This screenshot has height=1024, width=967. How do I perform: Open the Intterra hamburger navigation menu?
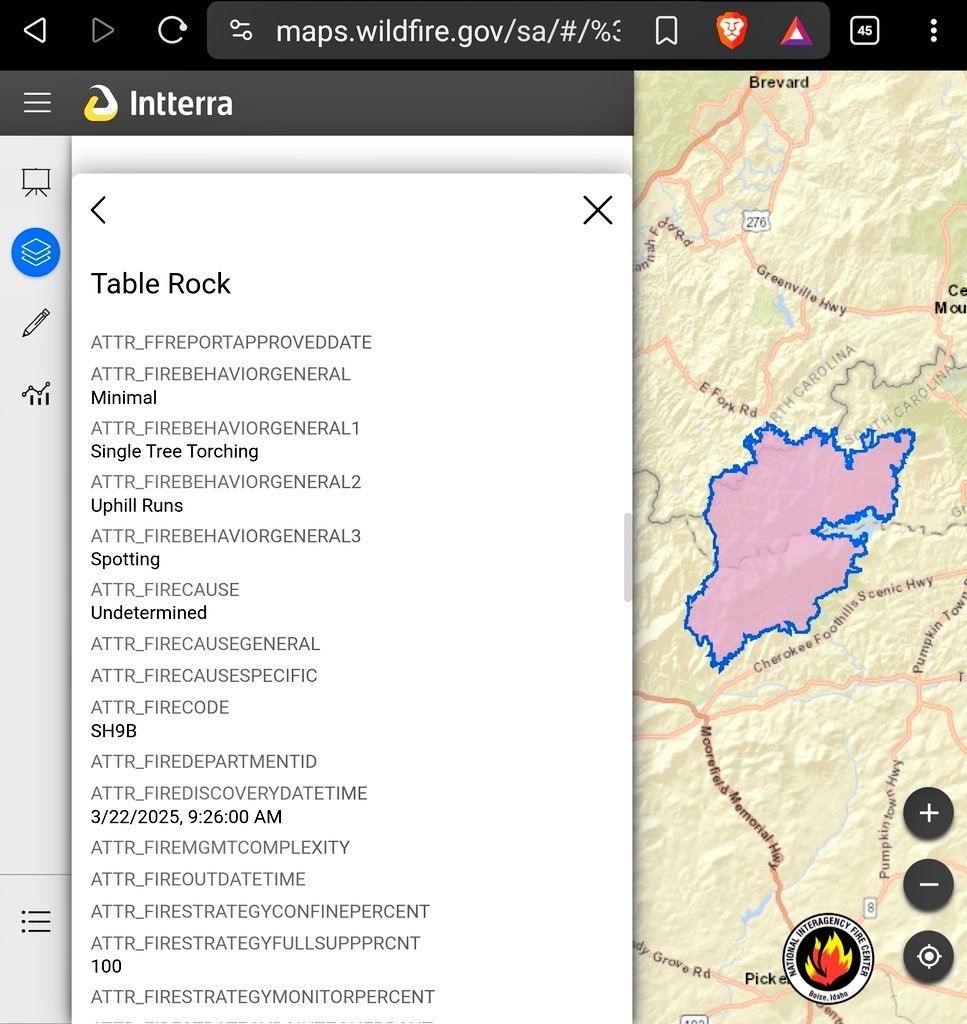click(36, 102)
